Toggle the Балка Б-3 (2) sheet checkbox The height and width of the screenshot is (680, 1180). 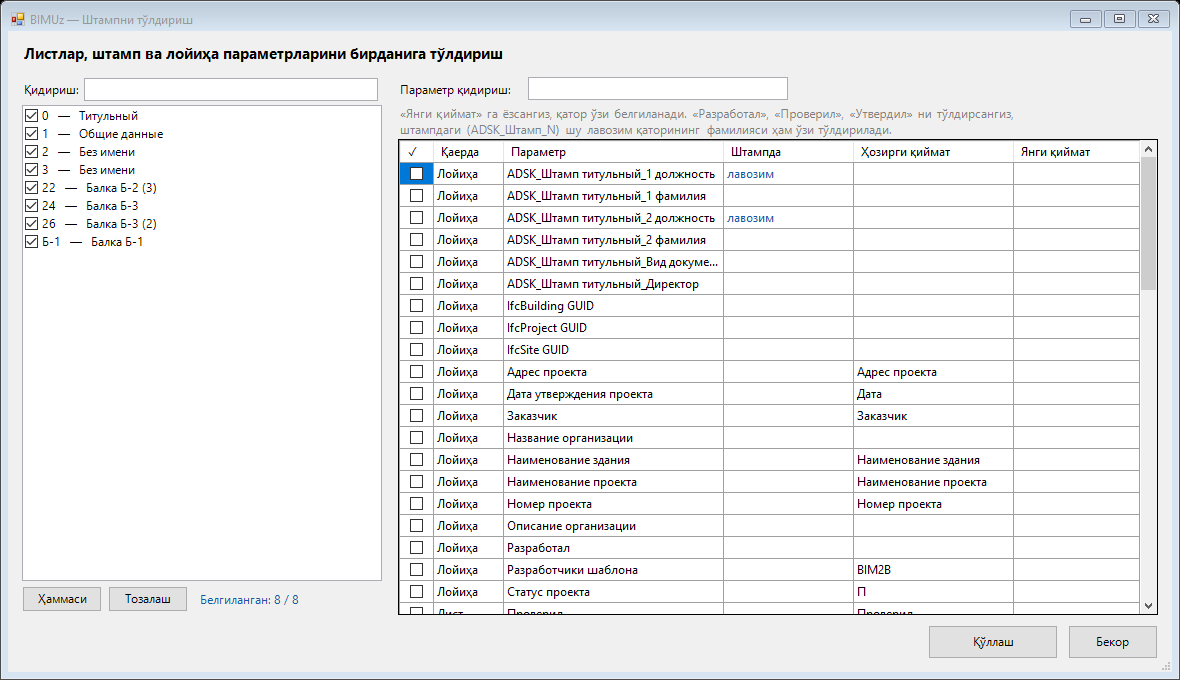32,224
